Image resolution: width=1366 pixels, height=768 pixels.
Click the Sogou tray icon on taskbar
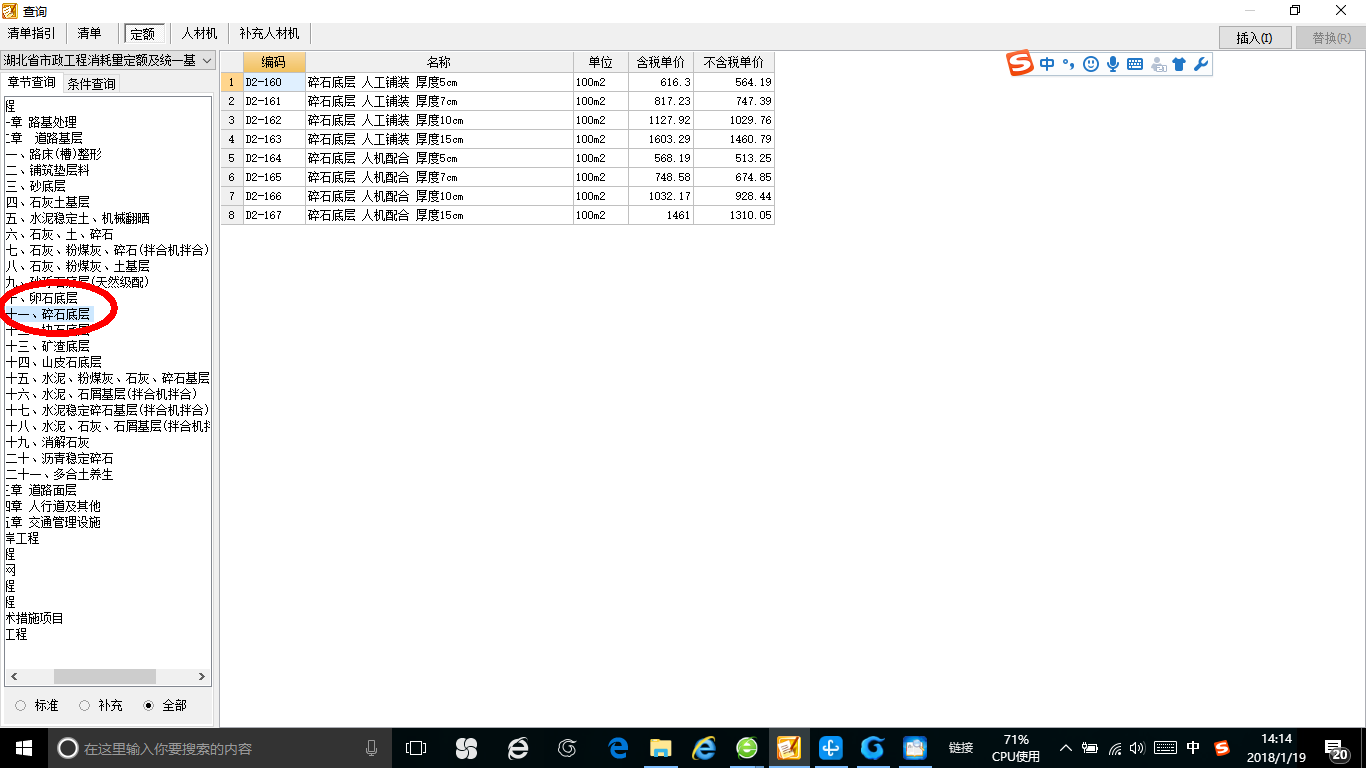tap(1222, 748)
